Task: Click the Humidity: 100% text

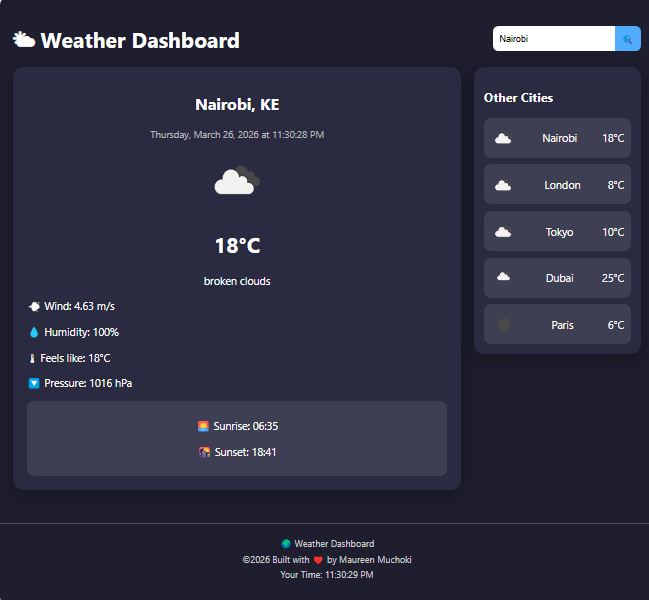Action: click(x=82, y=332)
